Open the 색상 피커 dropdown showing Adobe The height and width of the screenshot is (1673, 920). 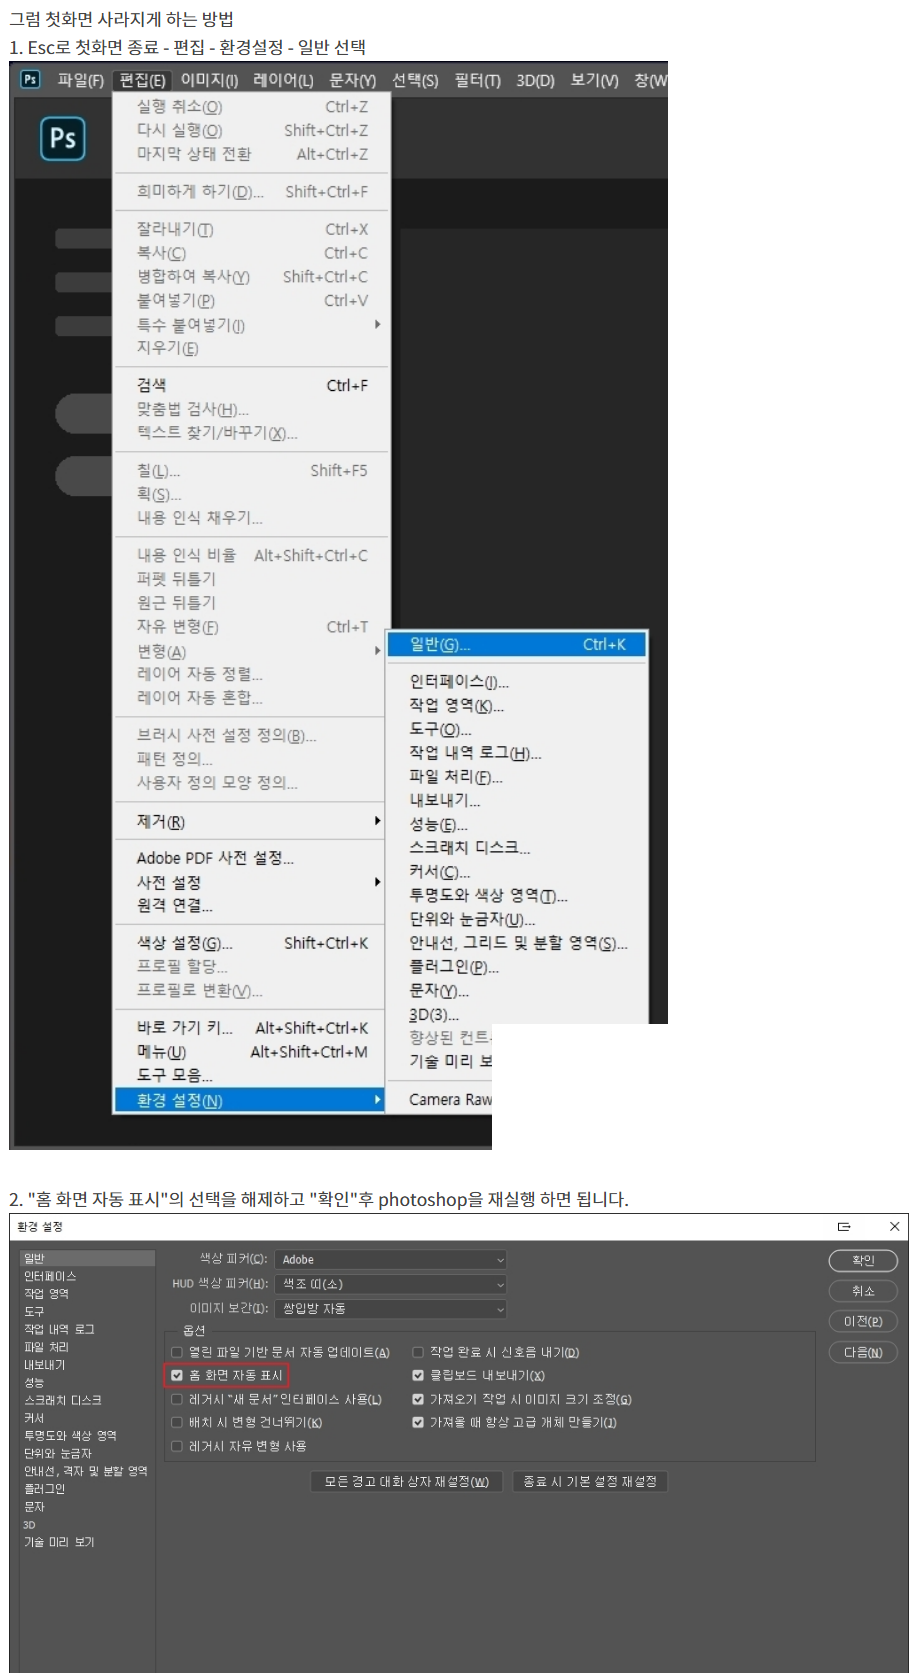390,1260
